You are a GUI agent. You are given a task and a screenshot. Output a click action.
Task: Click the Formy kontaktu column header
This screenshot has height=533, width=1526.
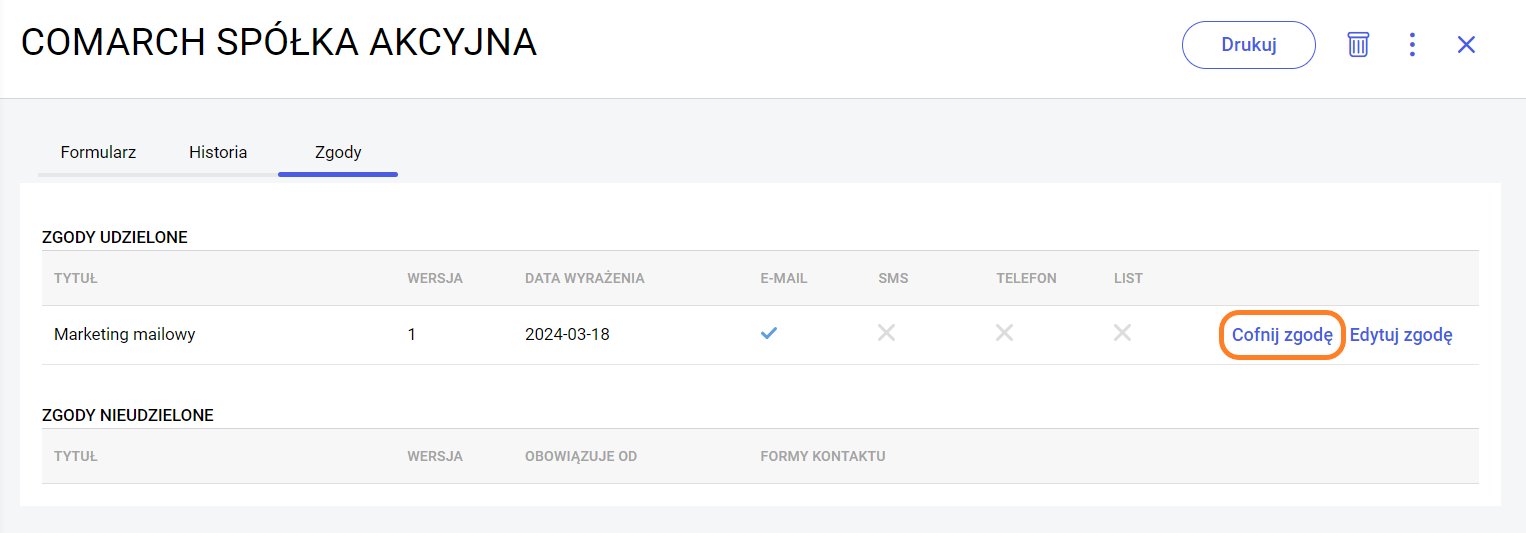click(x=822, y=456)
